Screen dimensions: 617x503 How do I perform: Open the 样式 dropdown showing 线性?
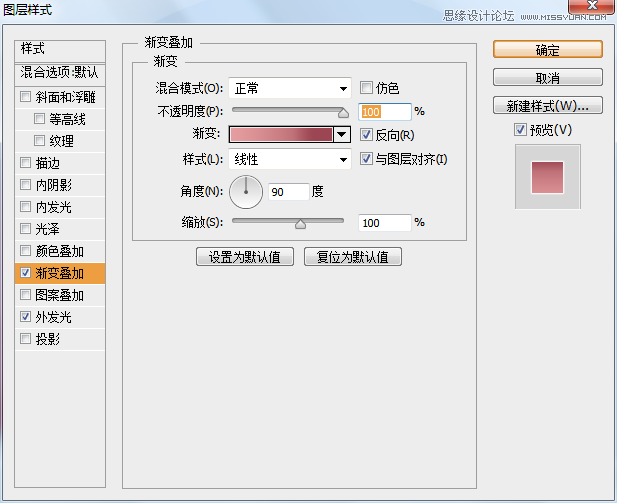coord(290,159)
